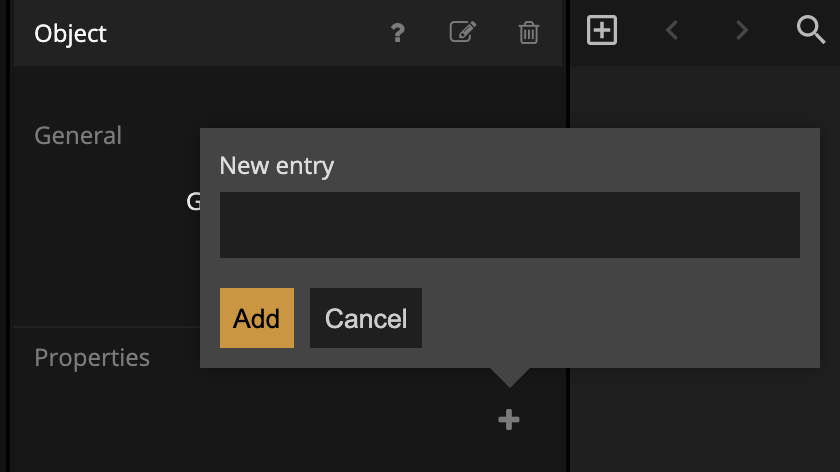Click the popup's downward pointer arrow
Image resolution: width=840 pixels, height=472 pixels.
click(509, 377)
